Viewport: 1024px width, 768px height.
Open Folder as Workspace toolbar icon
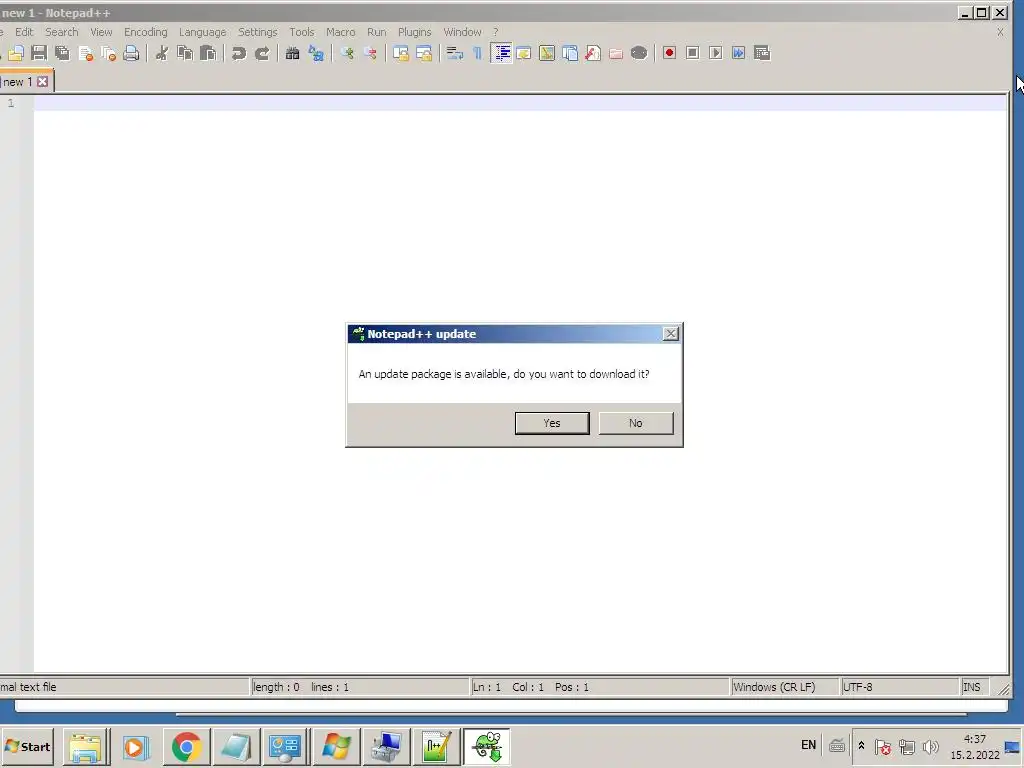click(616, 53)
